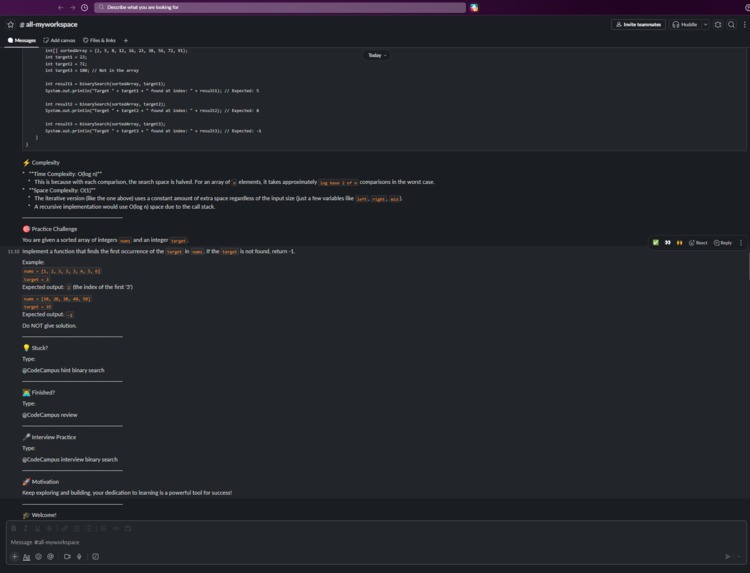Insert a code block in composer
750x573 pixels.
[128, 528]
